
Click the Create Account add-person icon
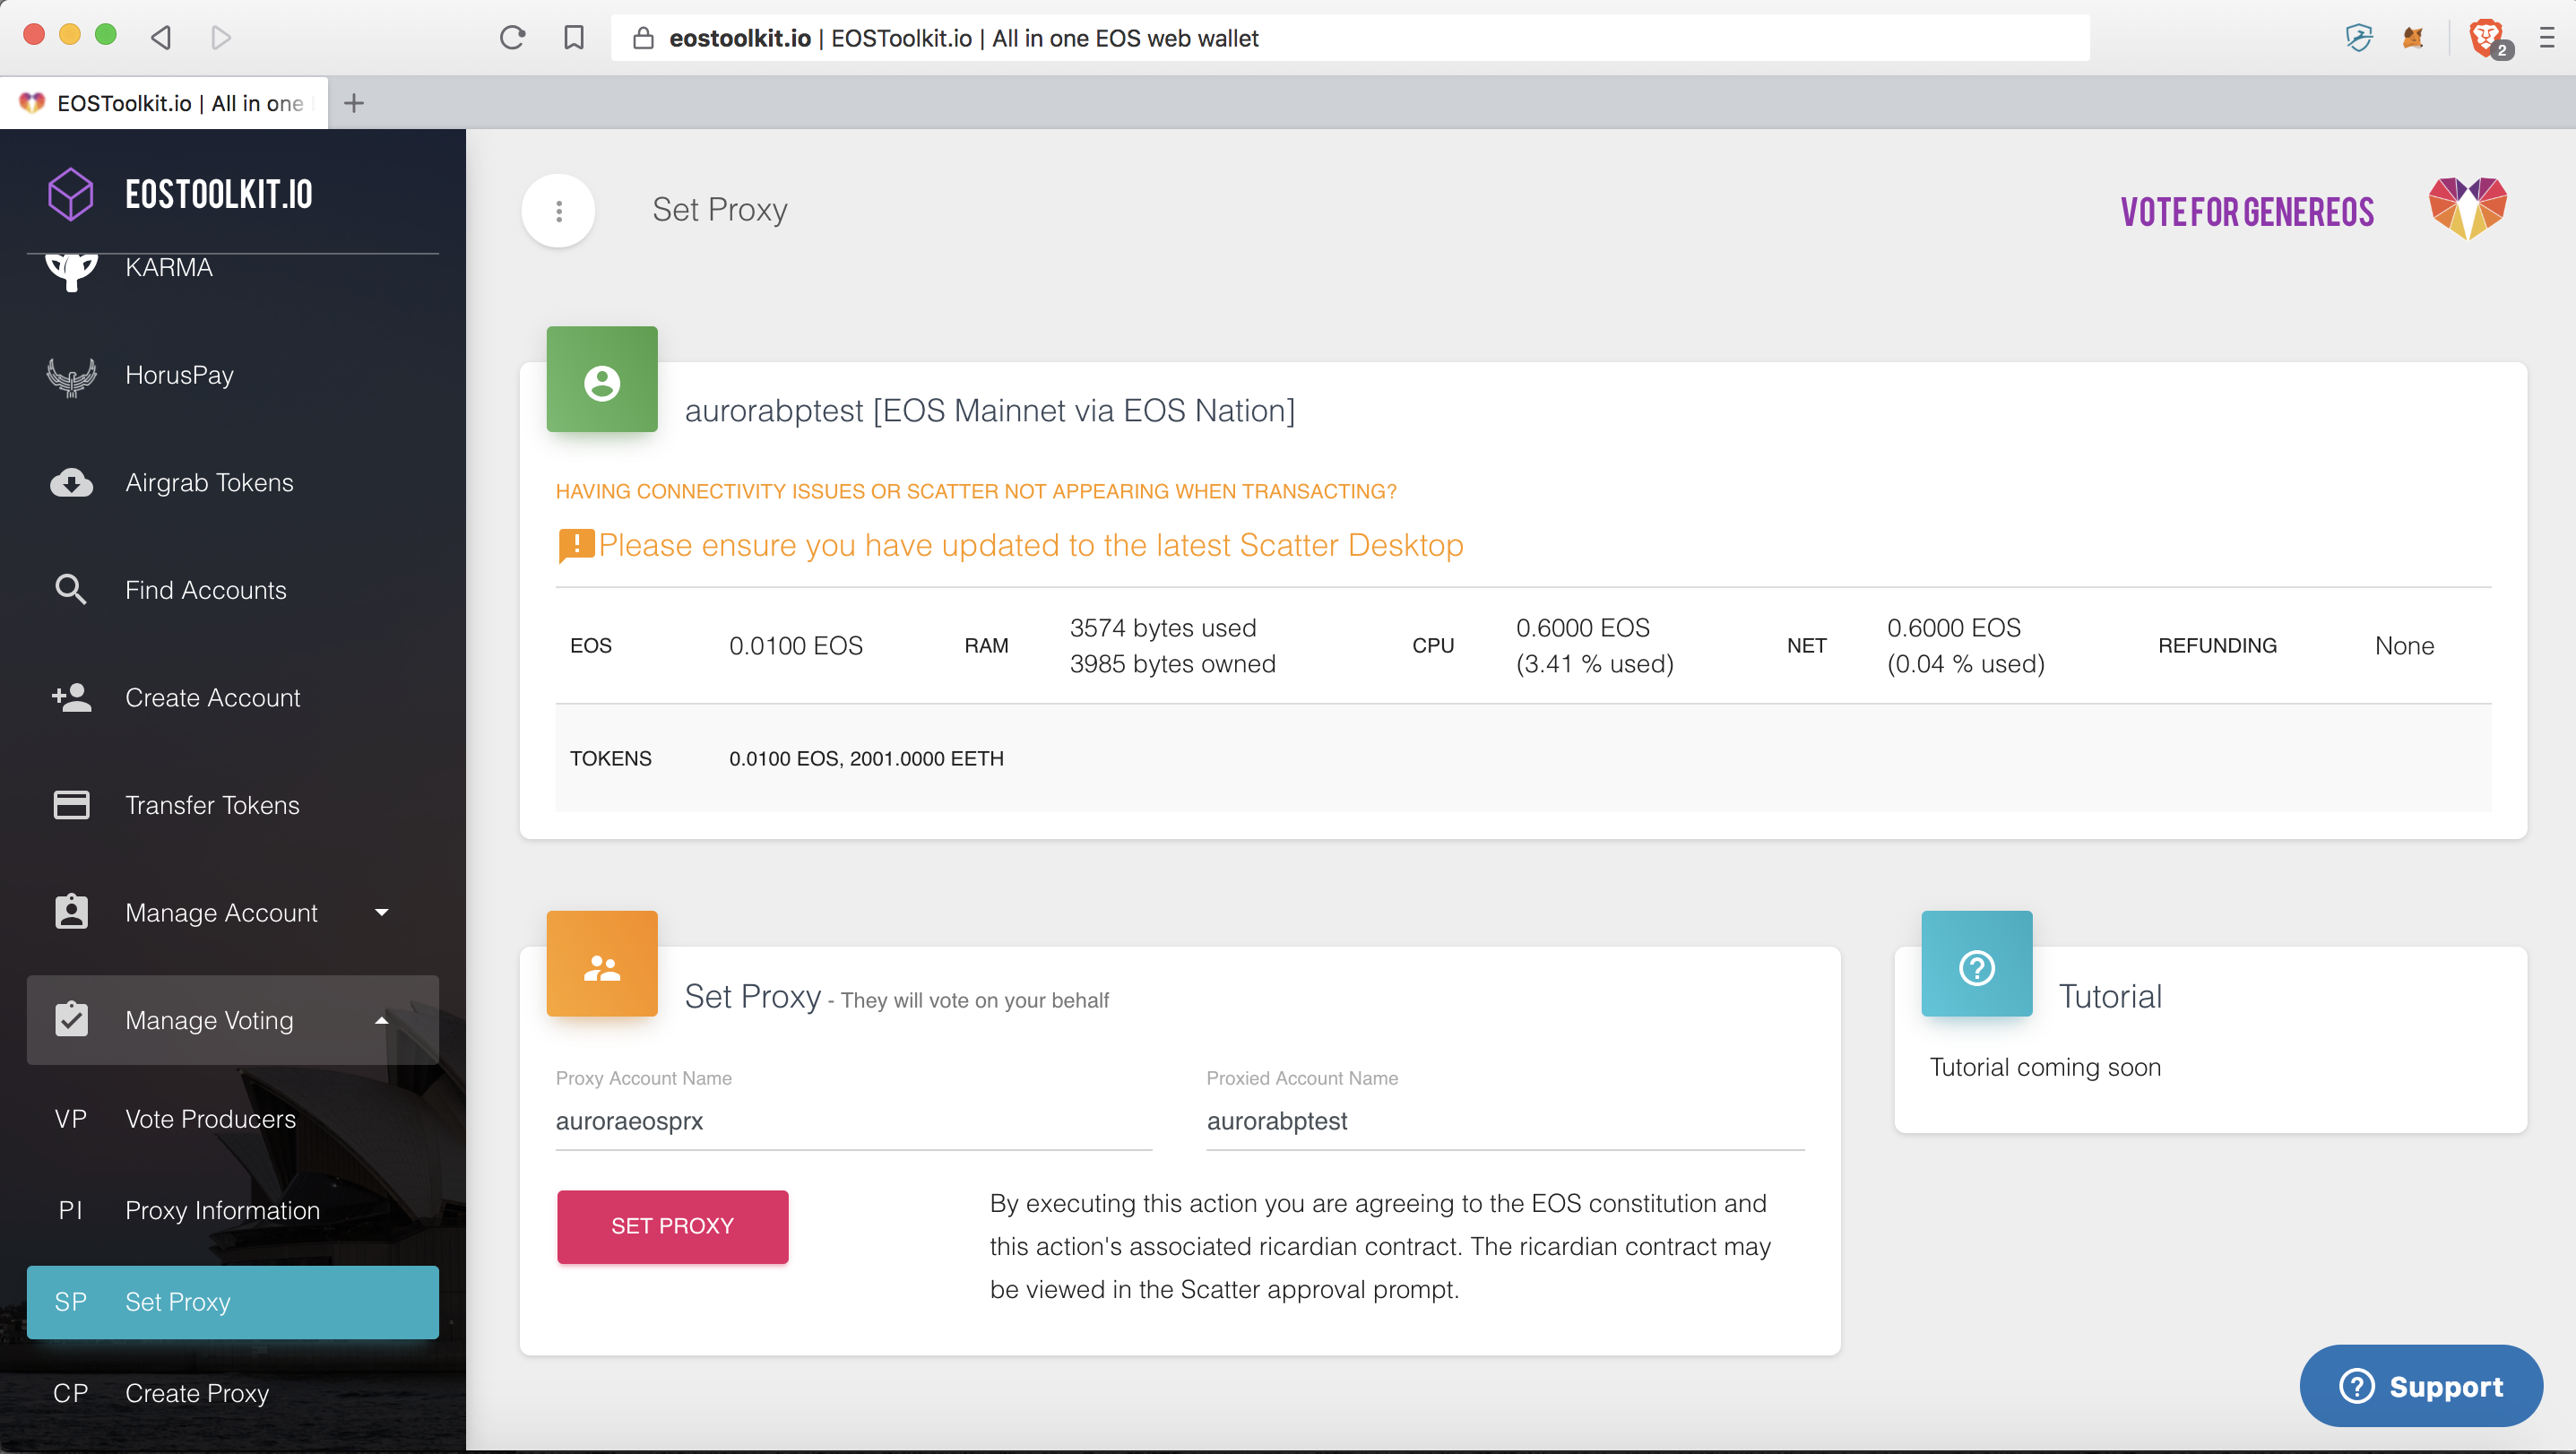tap(71, 697)
